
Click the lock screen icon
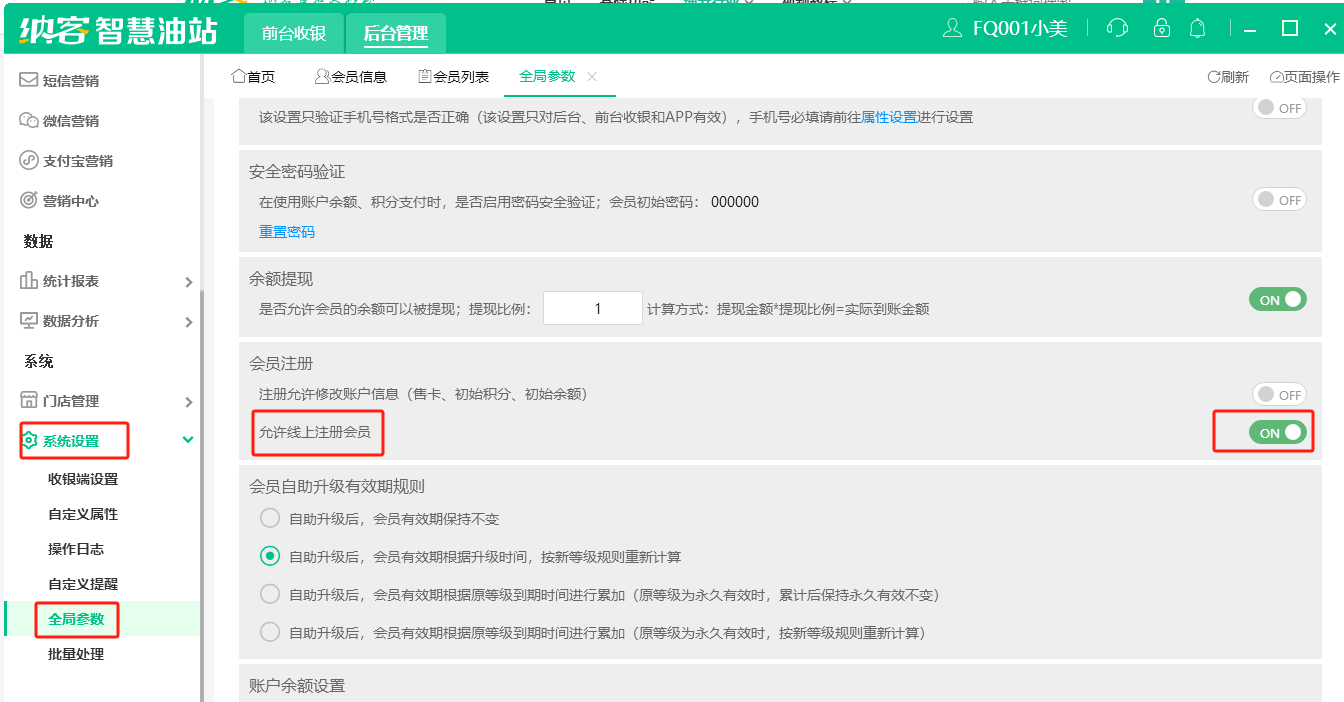point(1161,28)
